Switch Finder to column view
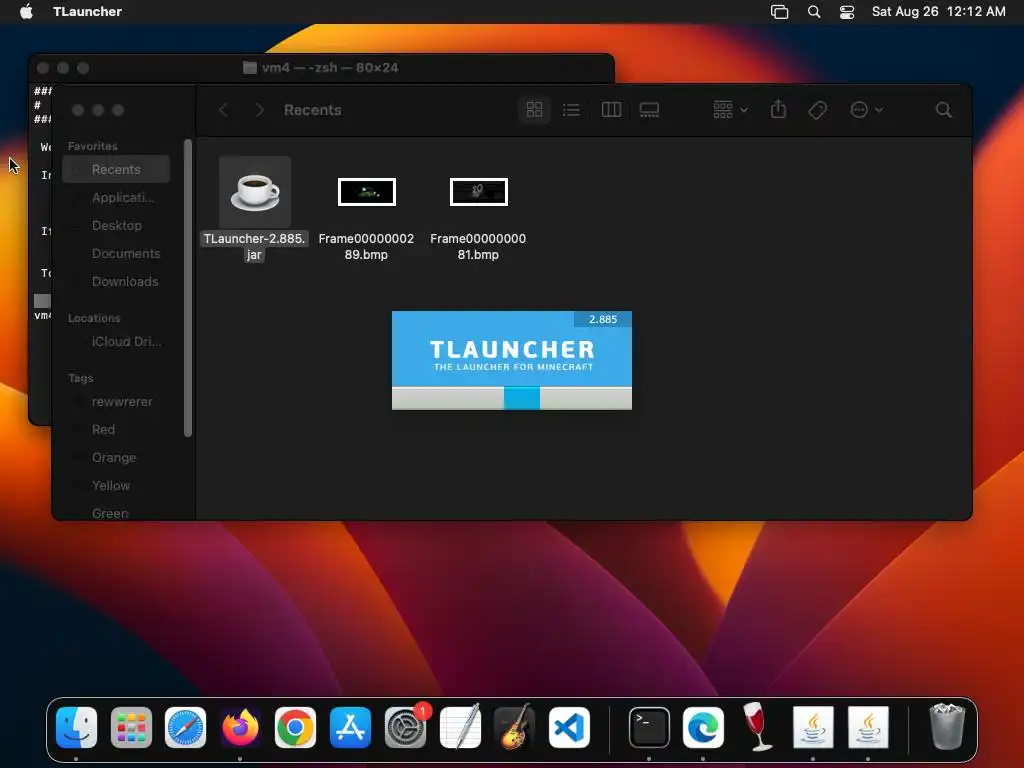This screenshot has height=768, width=1024. click(611, 110)
